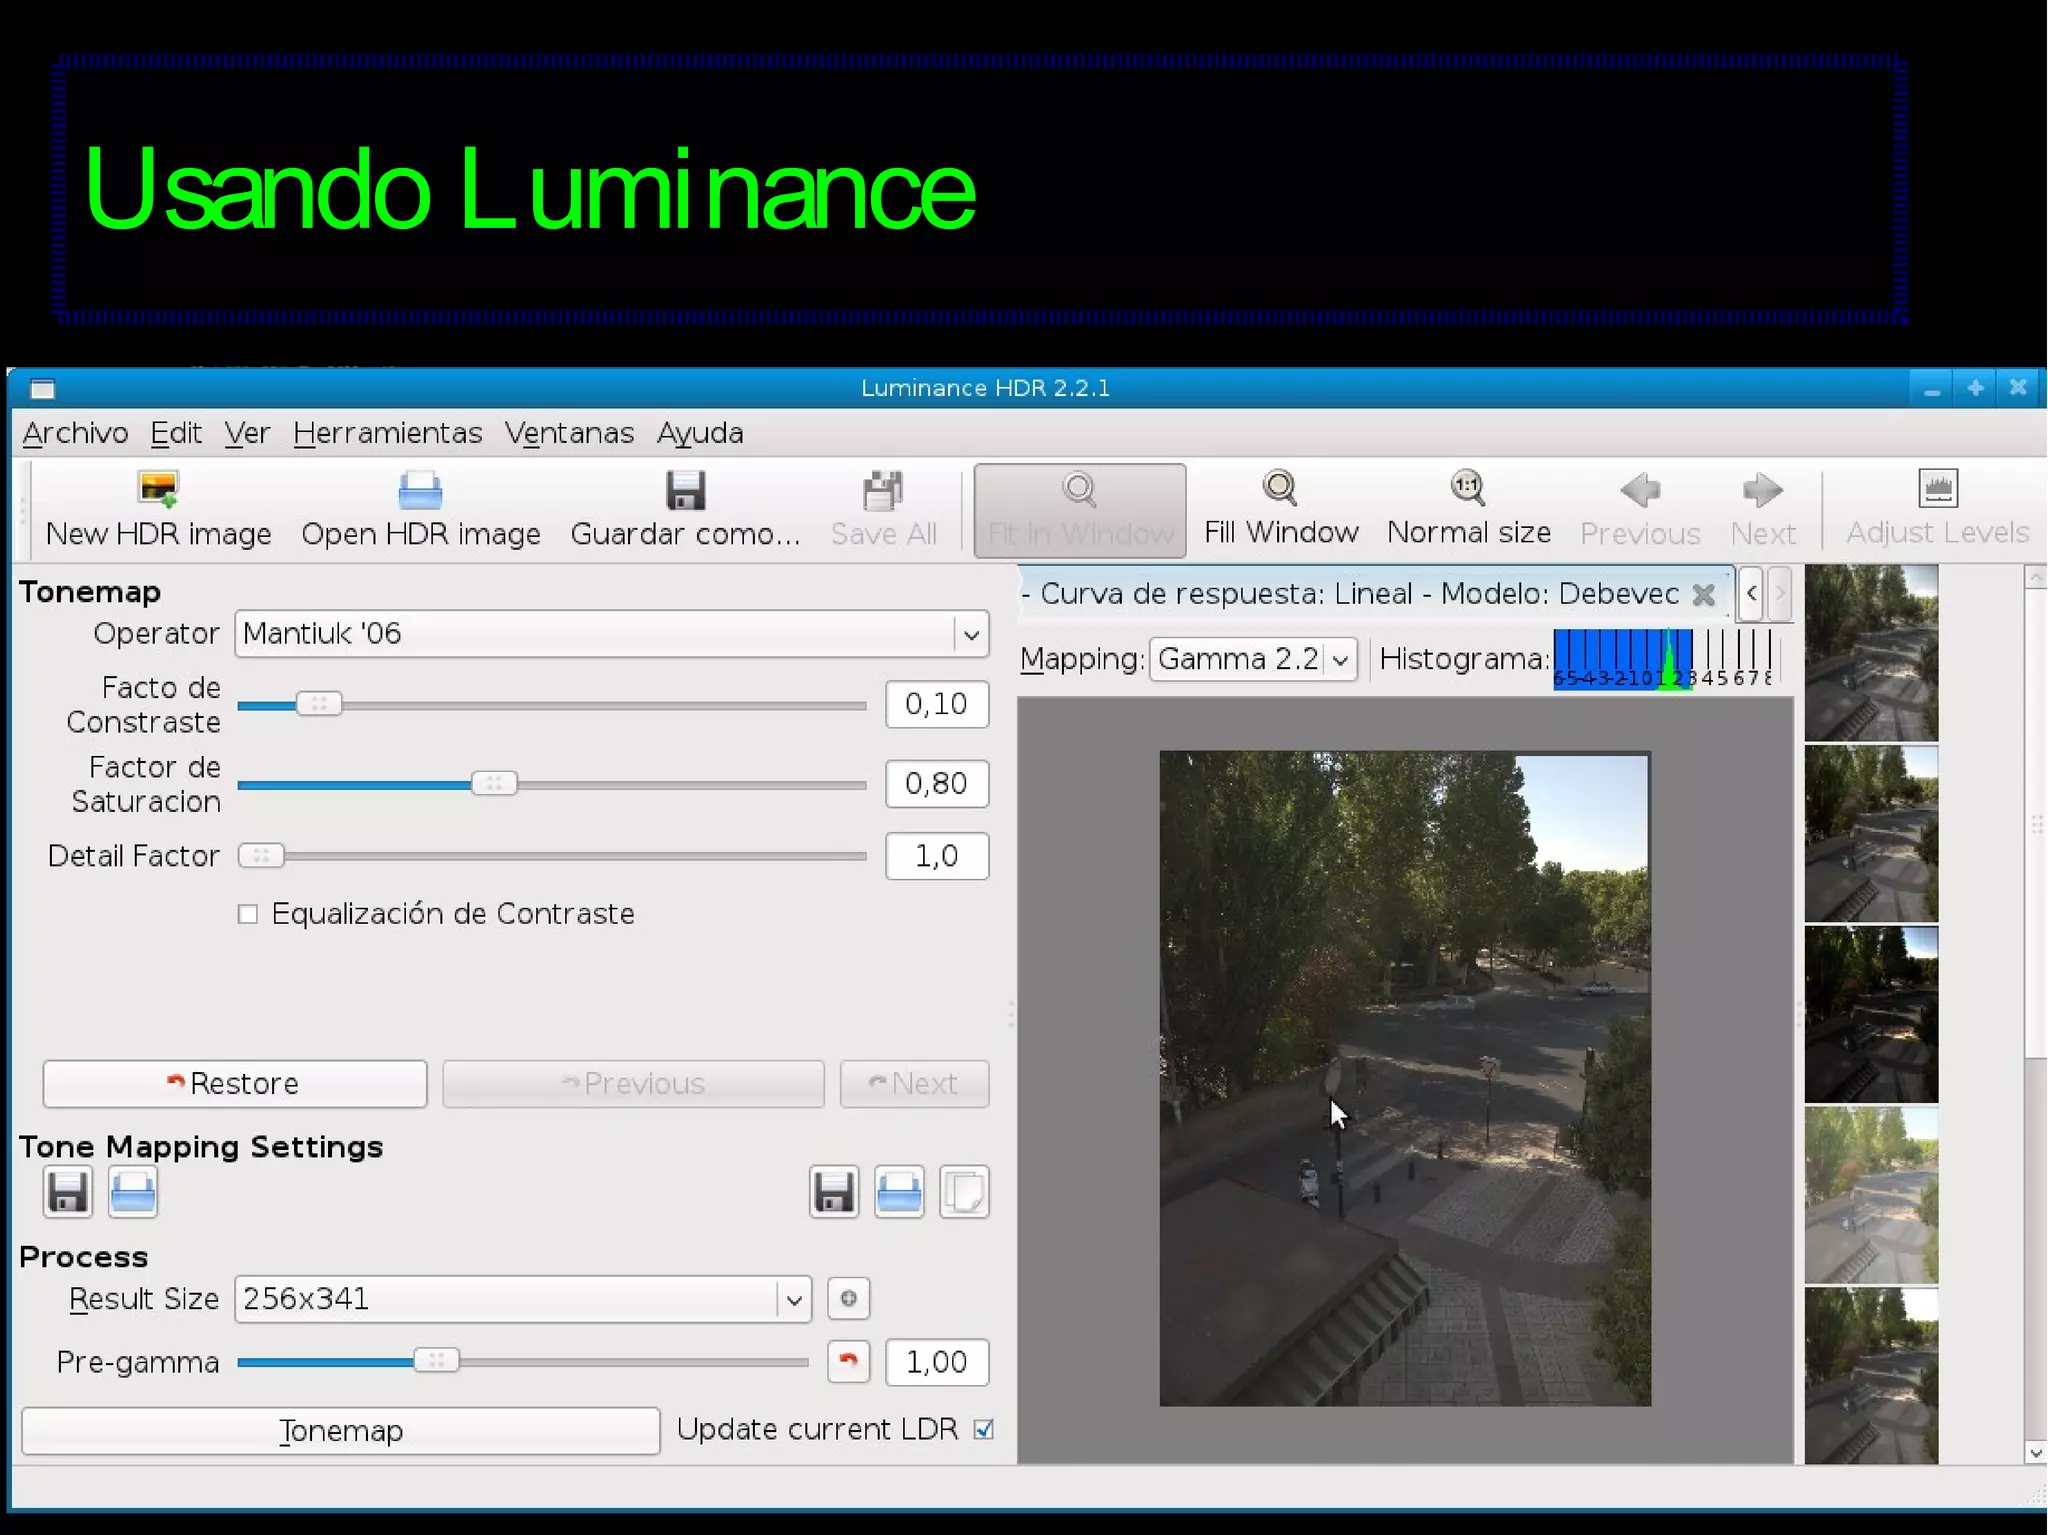Switch to Normal size view

click(x=1467, y=490)
